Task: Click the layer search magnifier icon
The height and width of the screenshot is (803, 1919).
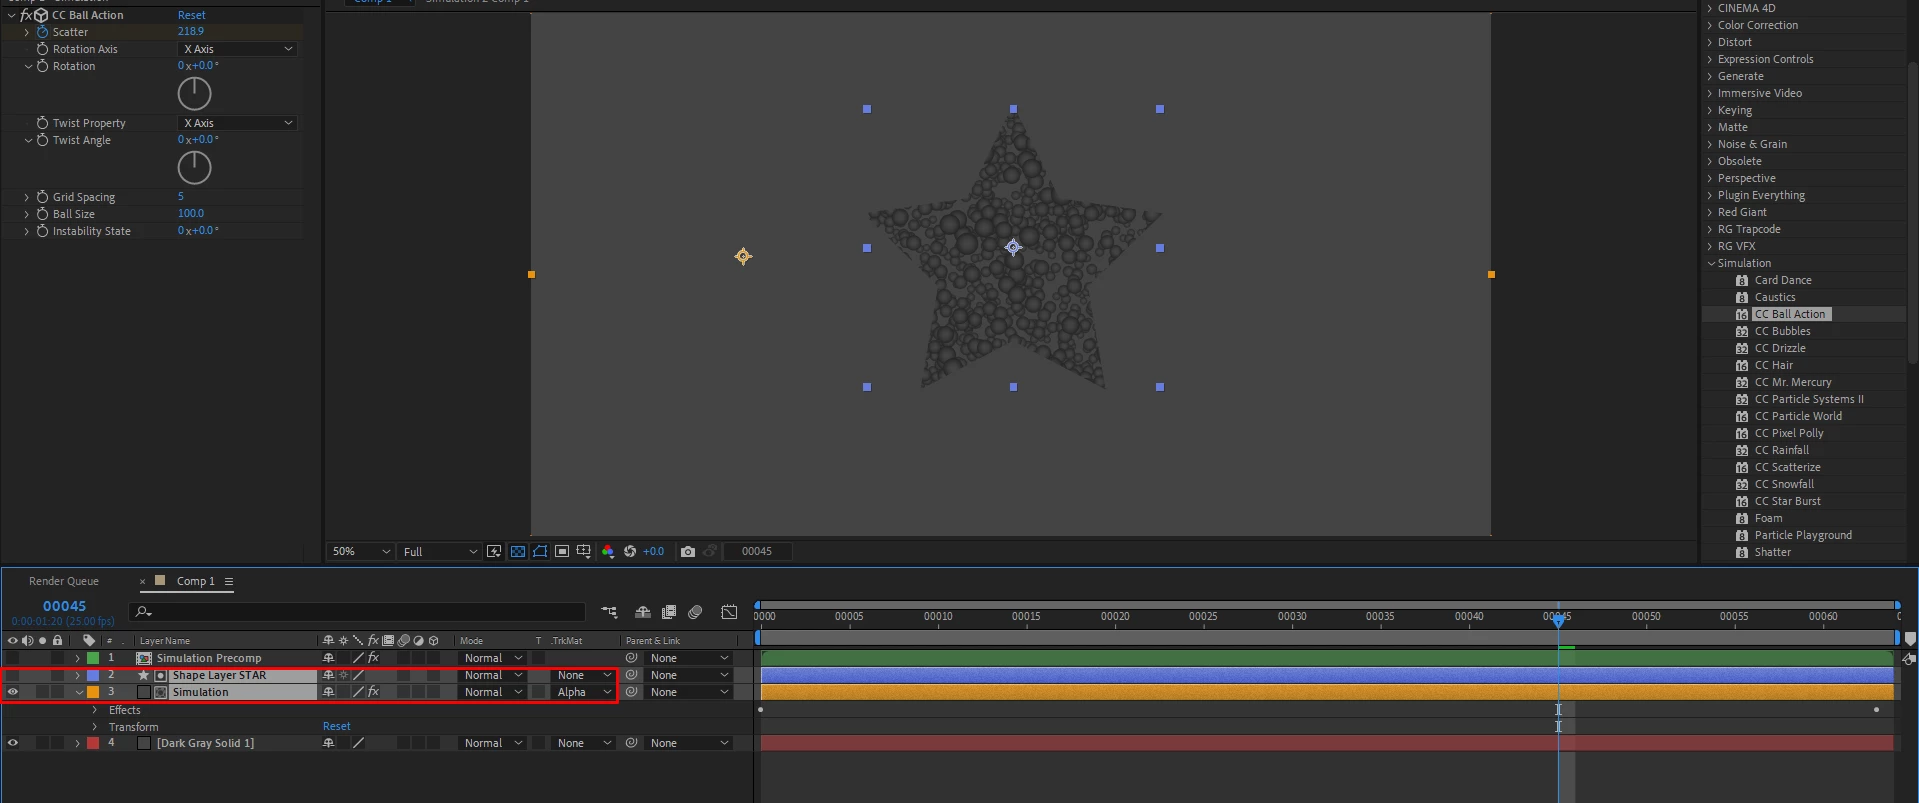Action: click(x=143, y=611)
